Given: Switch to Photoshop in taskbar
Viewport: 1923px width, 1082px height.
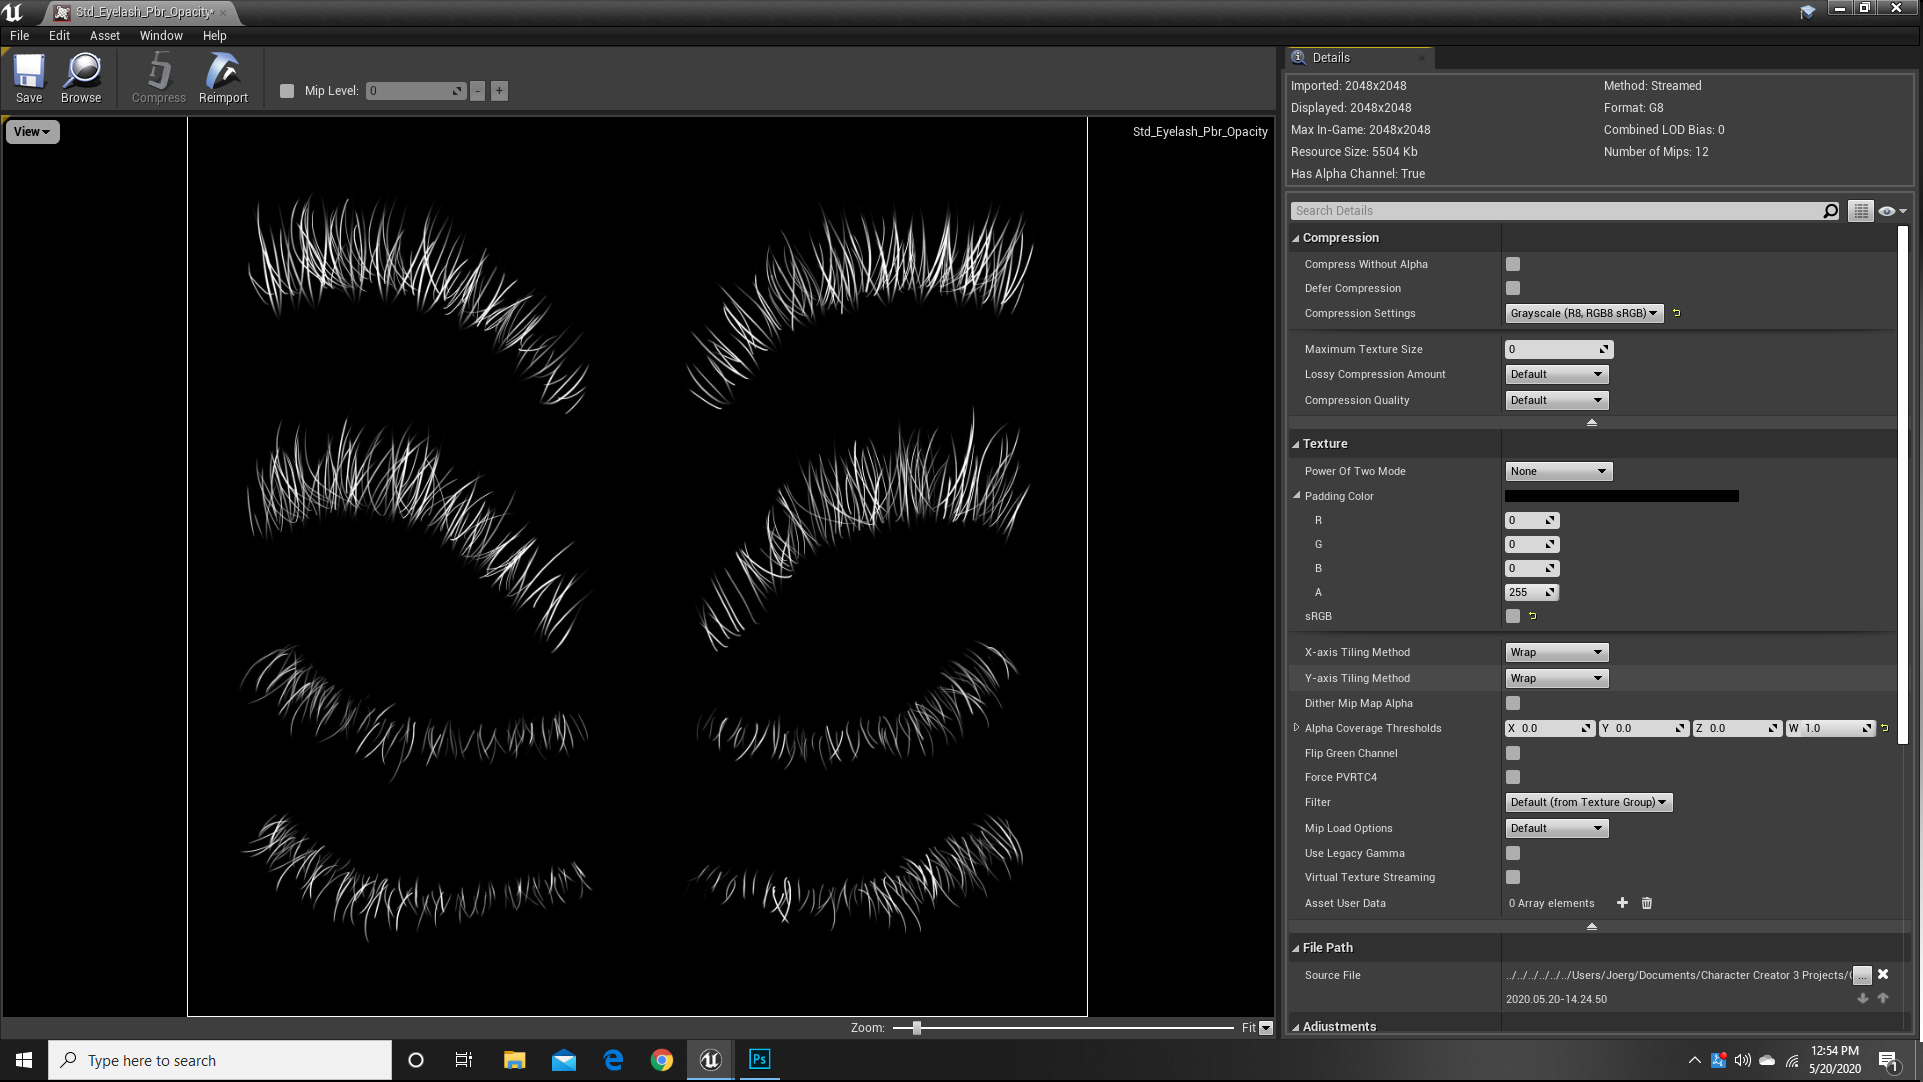Looking at the screenshot, I should point(760,1060).
